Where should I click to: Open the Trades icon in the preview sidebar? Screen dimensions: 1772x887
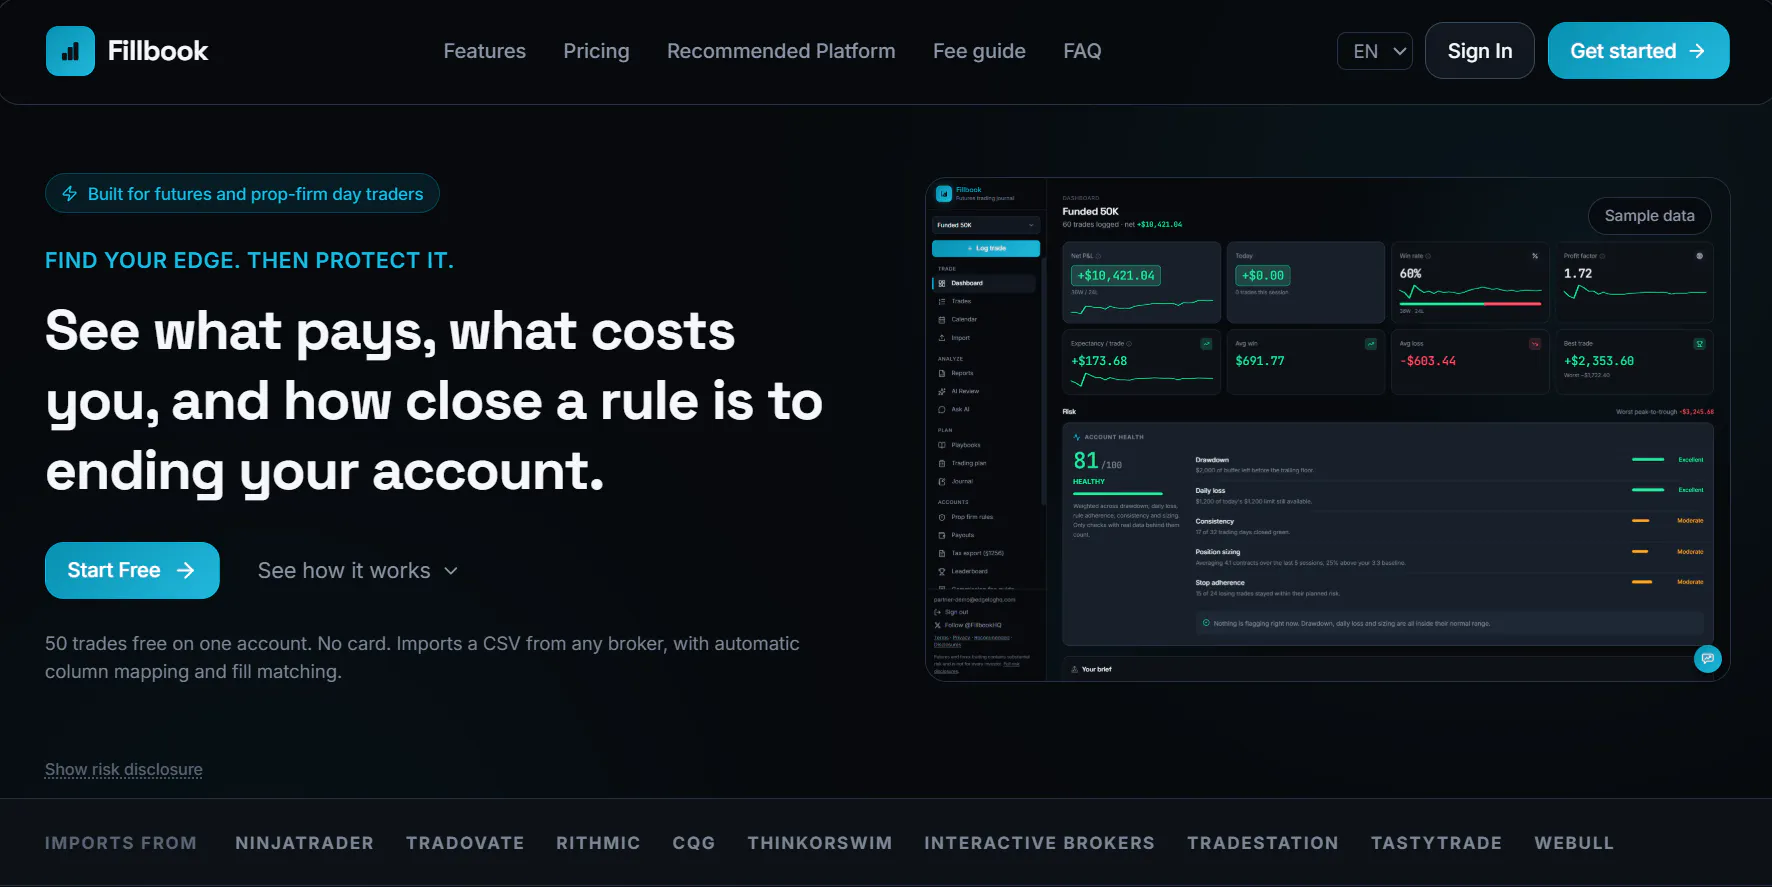(942, 301)
